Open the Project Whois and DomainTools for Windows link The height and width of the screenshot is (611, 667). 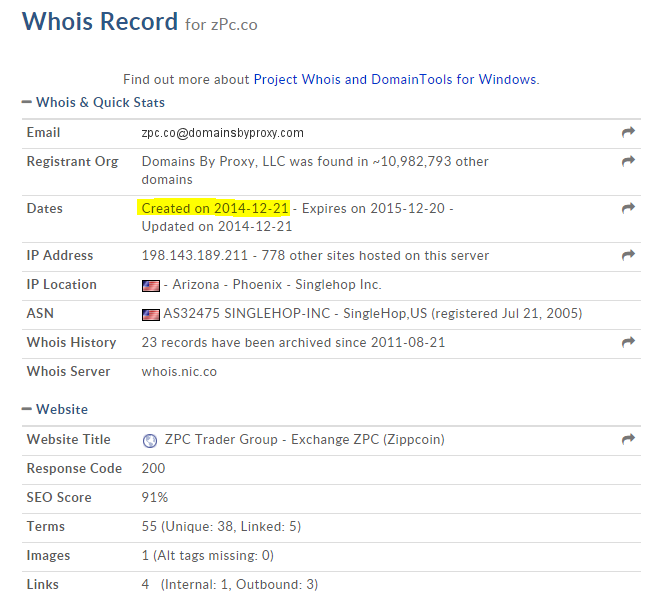tap(396, 80)
